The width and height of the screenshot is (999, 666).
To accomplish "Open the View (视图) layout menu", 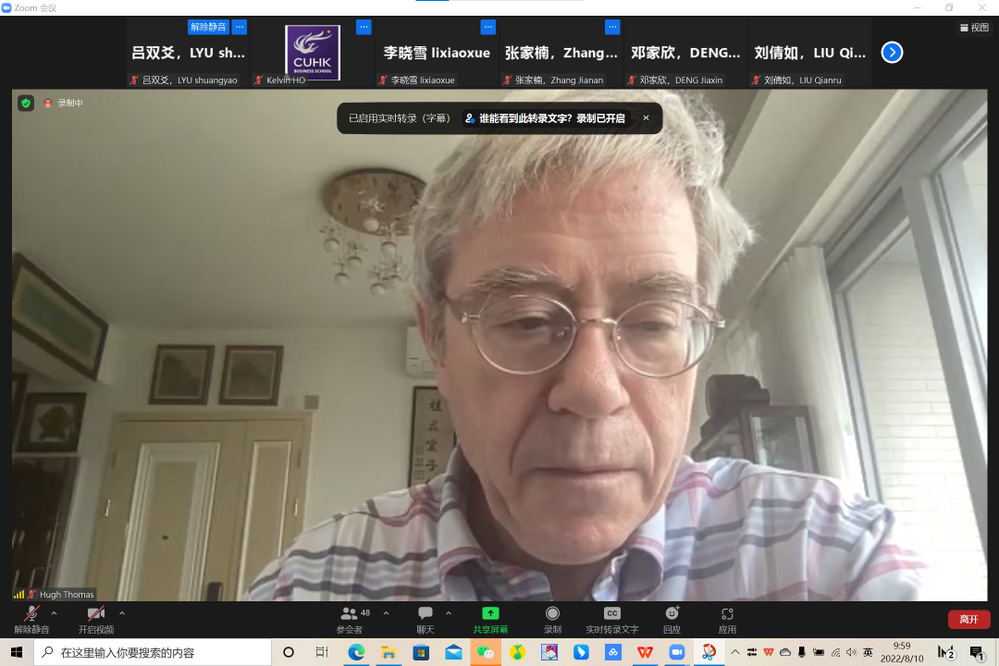I will [x=974, y=28].
